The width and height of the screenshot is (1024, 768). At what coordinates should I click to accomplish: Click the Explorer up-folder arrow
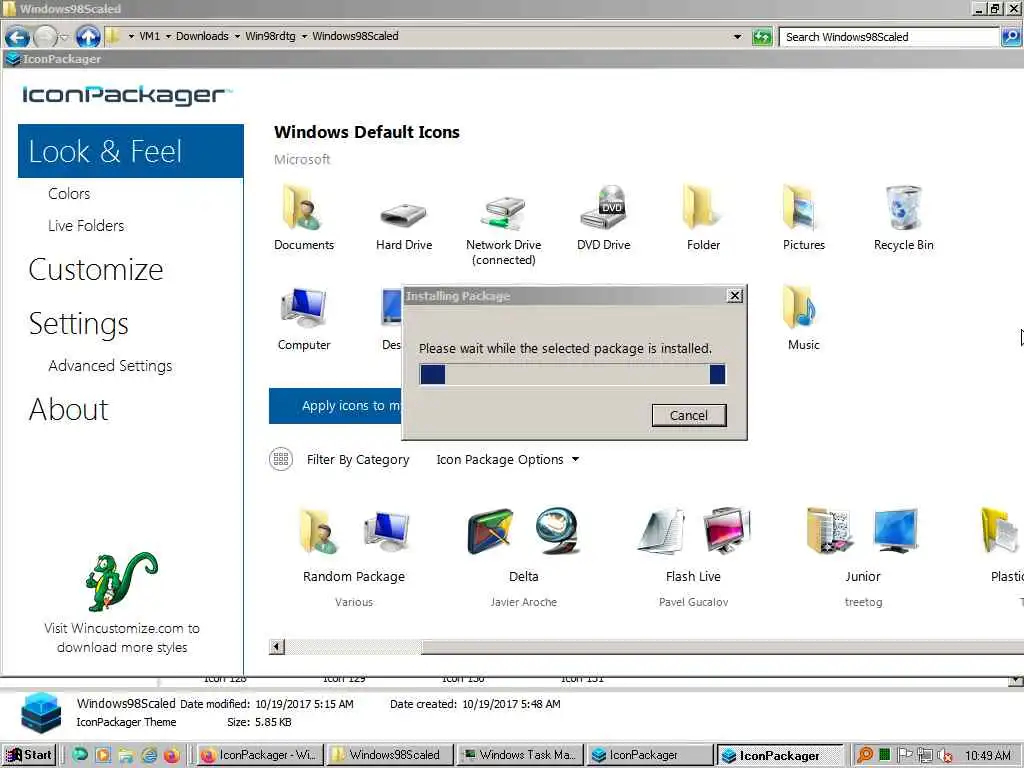(x=88, y=37)
